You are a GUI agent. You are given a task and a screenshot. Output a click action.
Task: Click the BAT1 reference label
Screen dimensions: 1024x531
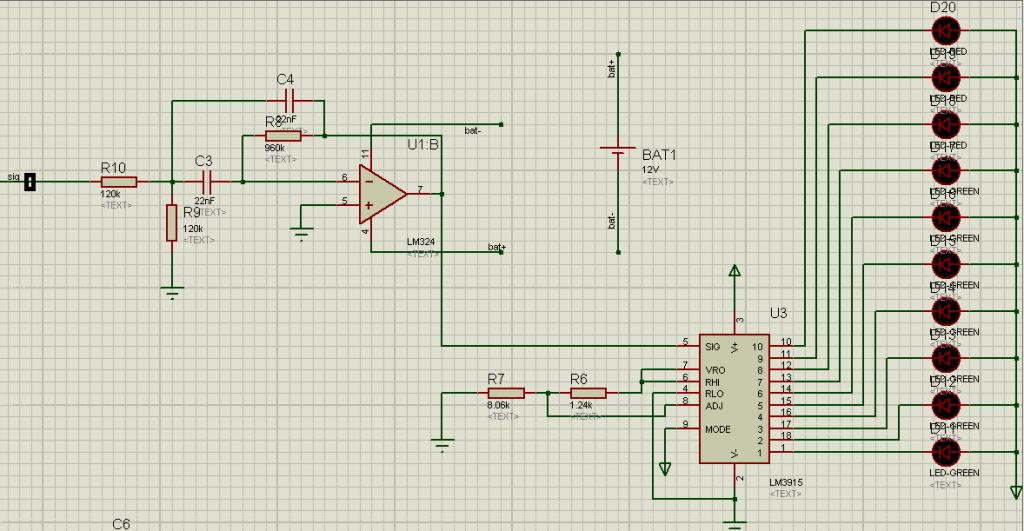pos(659,155)
